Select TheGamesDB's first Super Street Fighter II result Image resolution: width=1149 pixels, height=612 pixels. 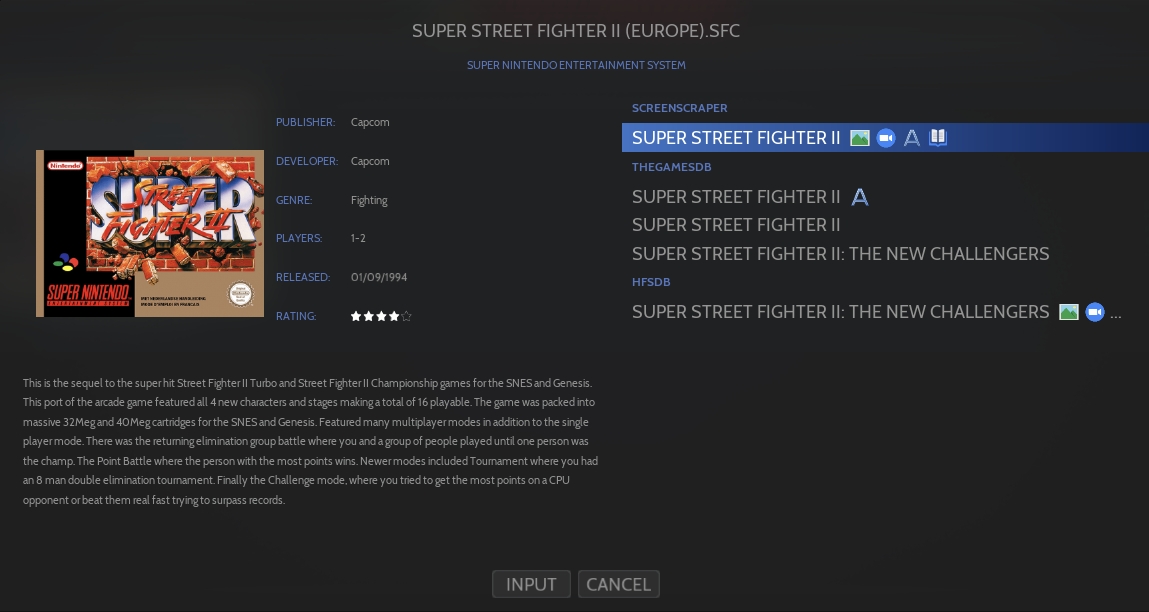(x=736, y=197)
